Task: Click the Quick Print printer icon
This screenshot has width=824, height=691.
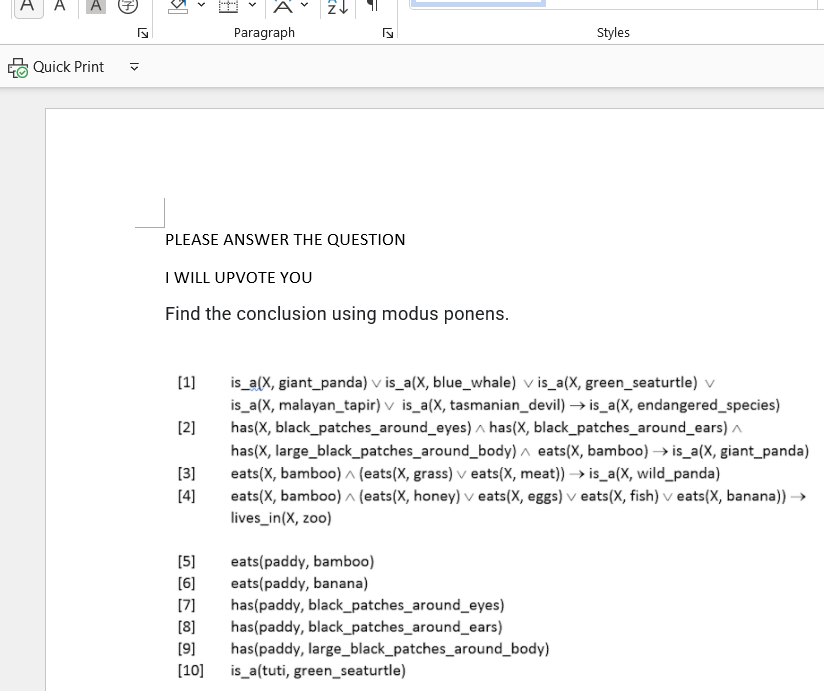Action: coord(17,67)
